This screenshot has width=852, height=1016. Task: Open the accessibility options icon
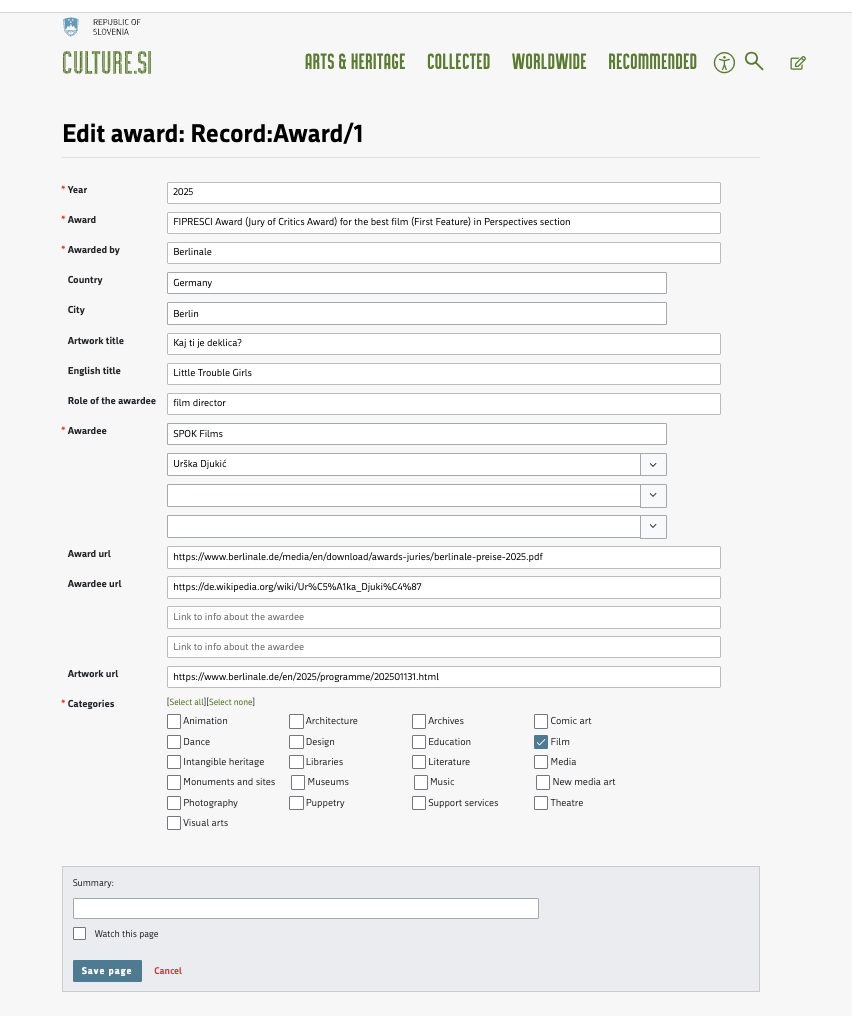coord(724,63)
